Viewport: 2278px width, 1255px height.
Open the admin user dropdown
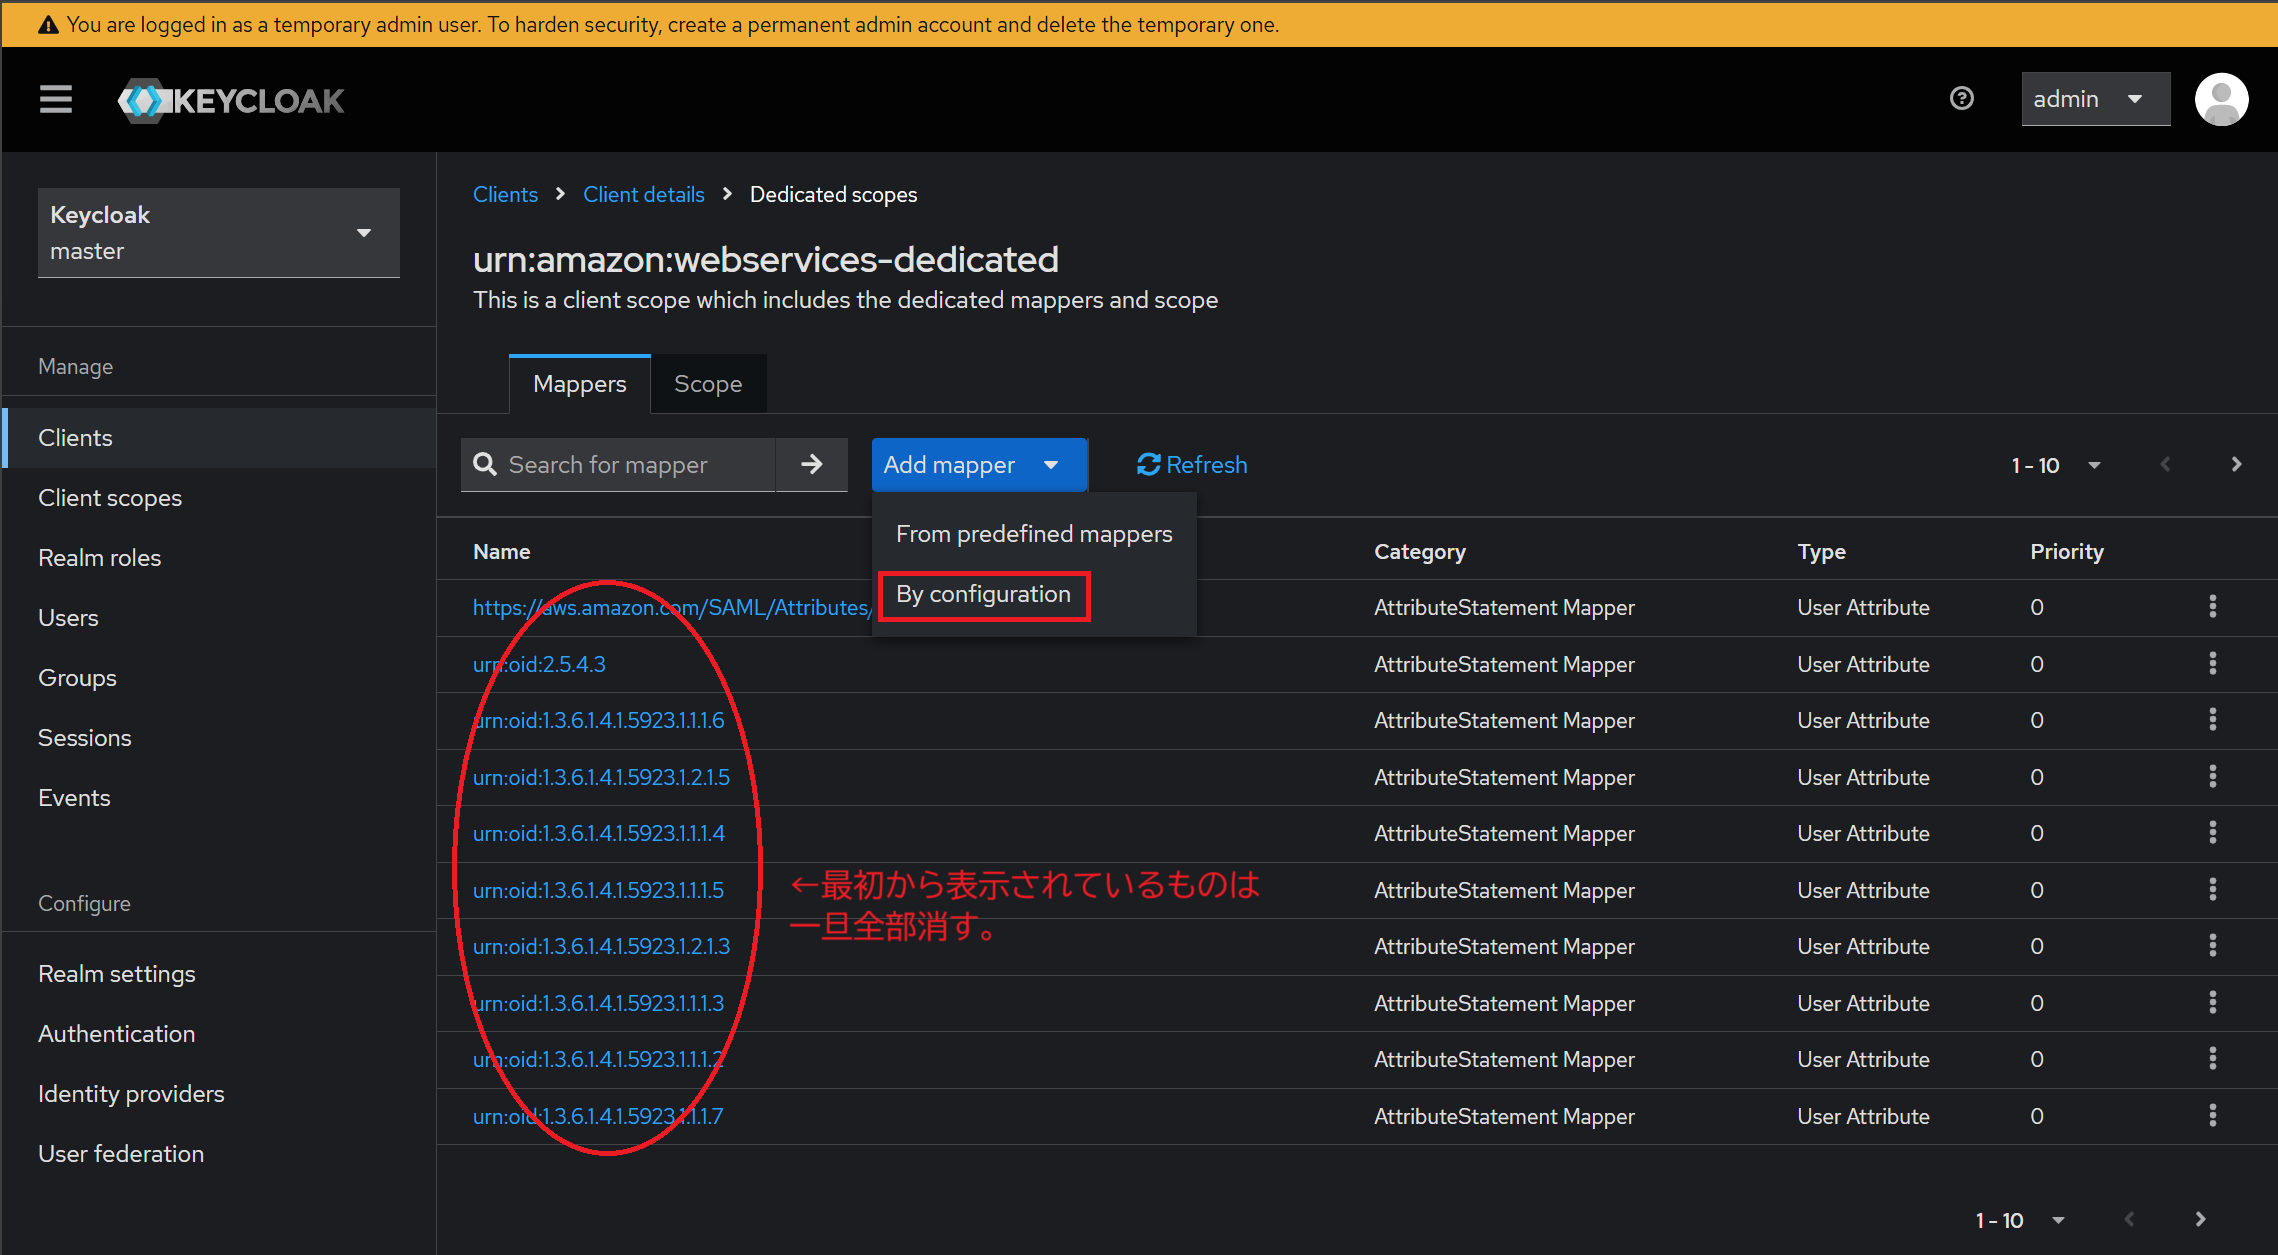coord(2094,99)
